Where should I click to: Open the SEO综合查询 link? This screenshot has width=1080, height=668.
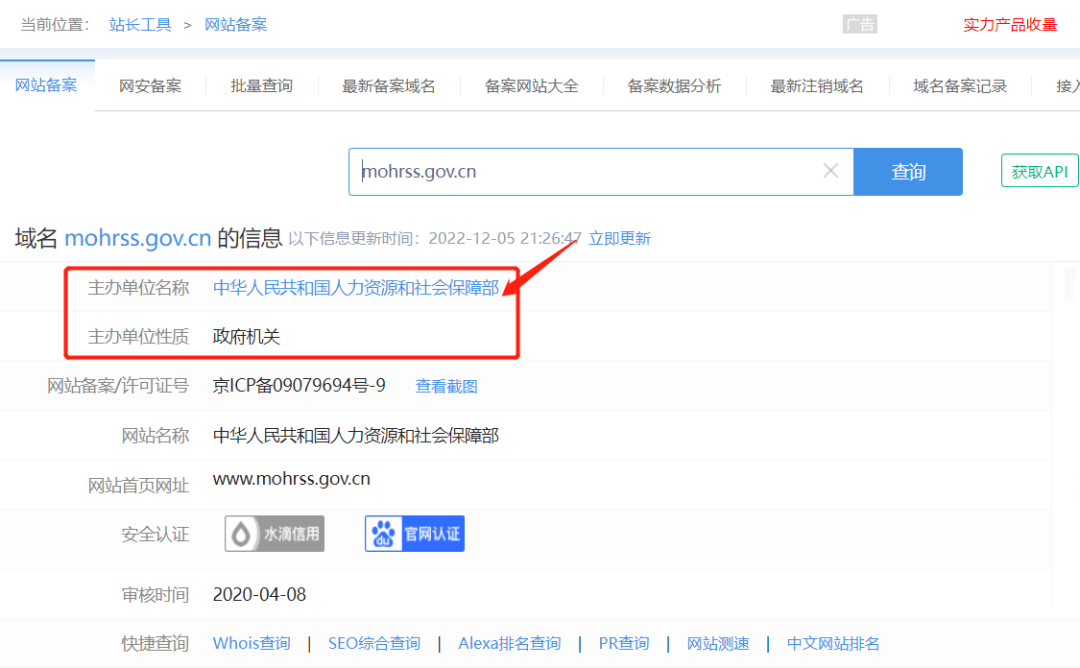click(x=374, y=643)
